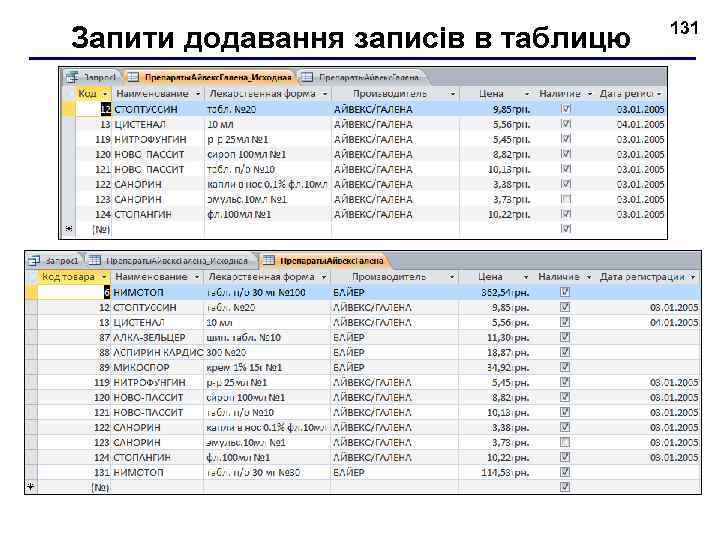This screenshot has width=720, height=540.
Task: Click date 04.01.2005 in upper table
Action: coord(631,124)
